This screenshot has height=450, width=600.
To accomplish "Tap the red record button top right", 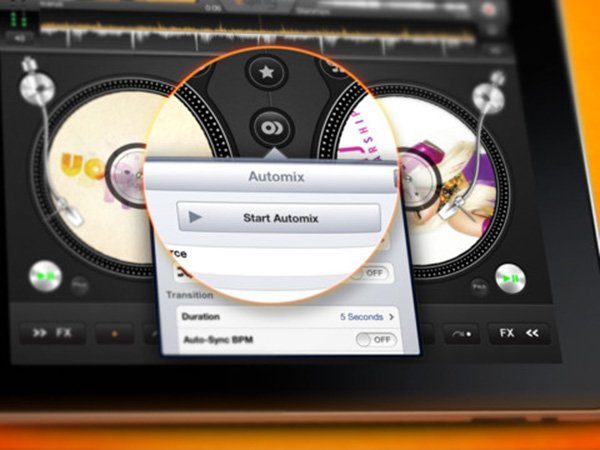I will pyautogui.click(x=489, y=9).
